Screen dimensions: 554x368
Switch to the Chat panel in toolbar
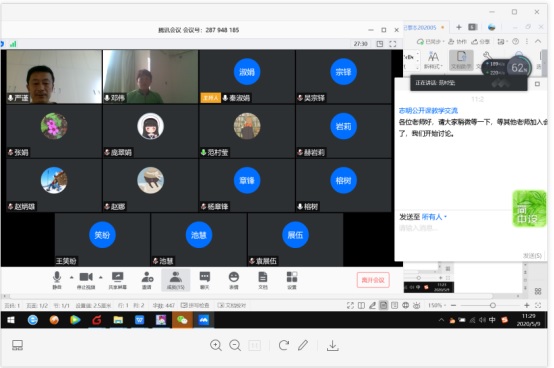(x=205, y=281)
